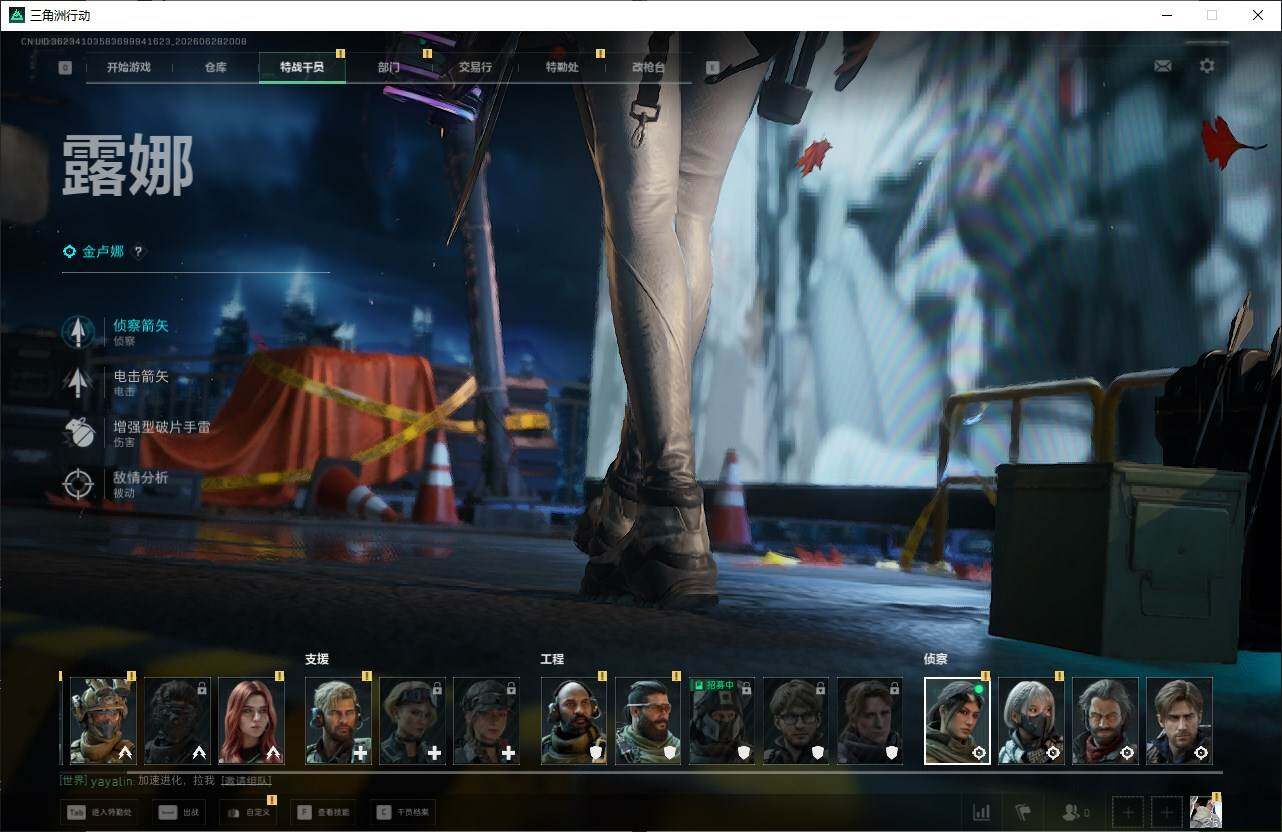The height and width of the screenshot is (832, 1282).
Task: Switch to the 仓库 tab
Action: 215,67
